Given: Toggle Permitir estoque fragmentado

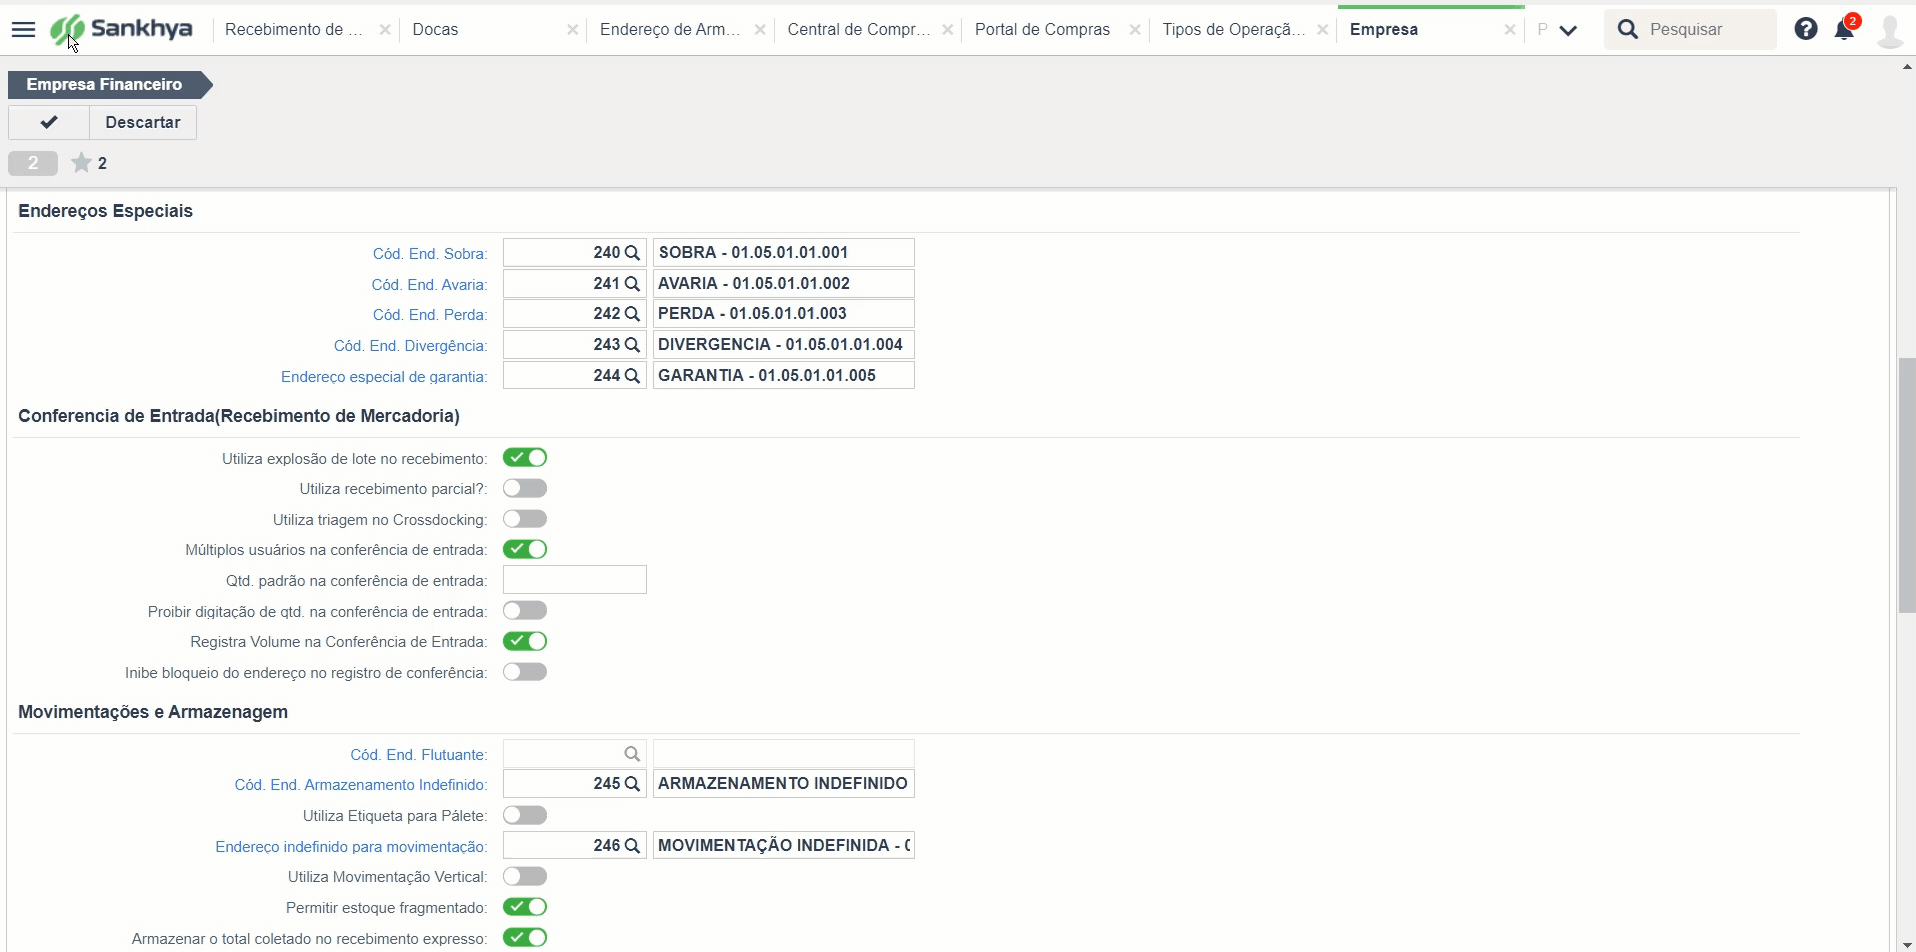Looking at the screenshot, I should (x=525, y=907).
